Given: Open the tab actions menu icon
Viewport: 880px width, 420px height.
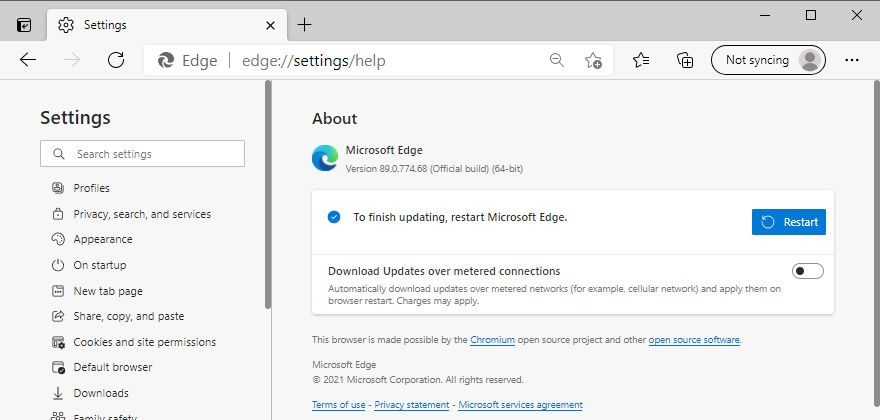Looking at the screenshot, I should coord(24,24).
